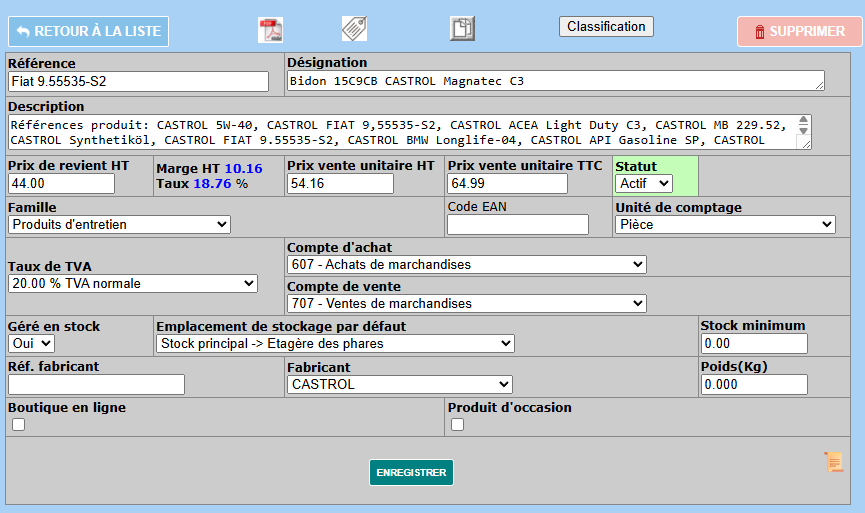Open the Fabricant dropdown showing CASTROL
This screenshot has width=865, height=513.
click(x=399, y=384)
